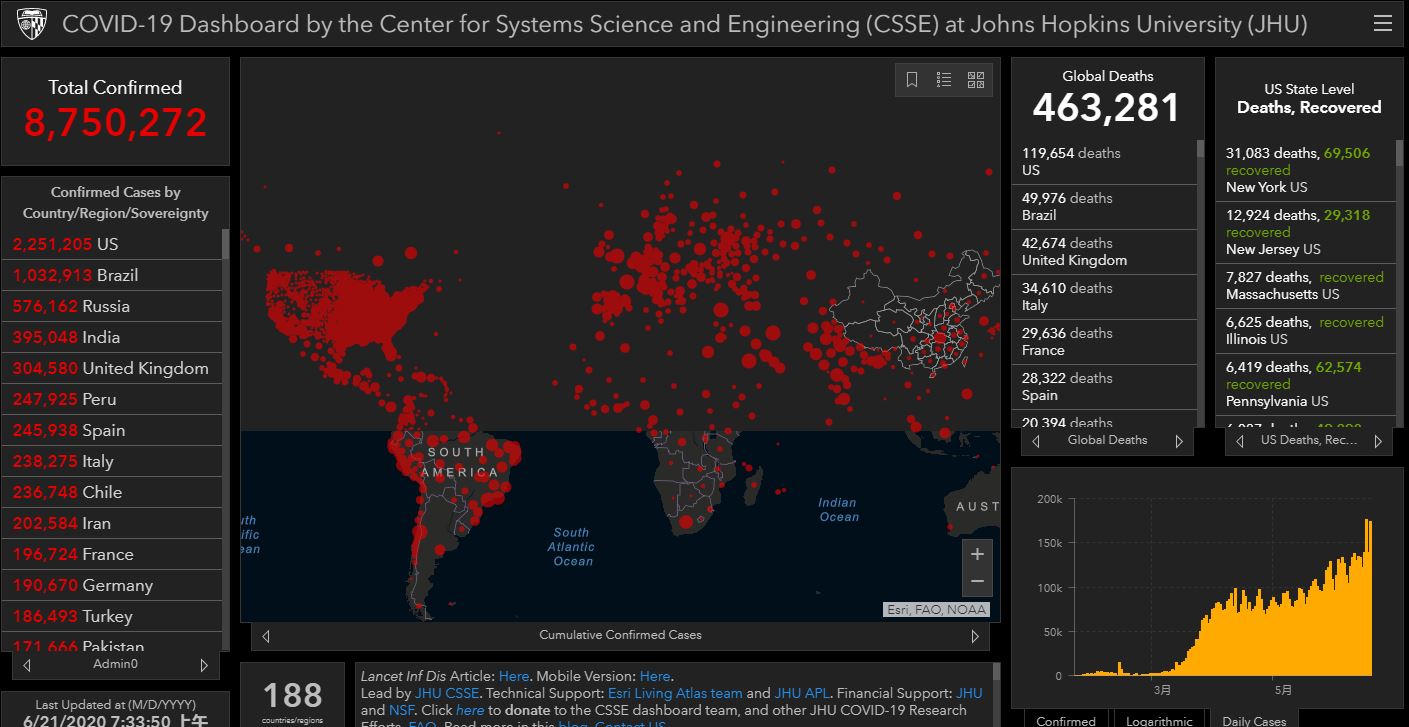This screenshot has width=1409, height=727.
Task: Go to next map view via right arrow
Action: tap(975, 635)
